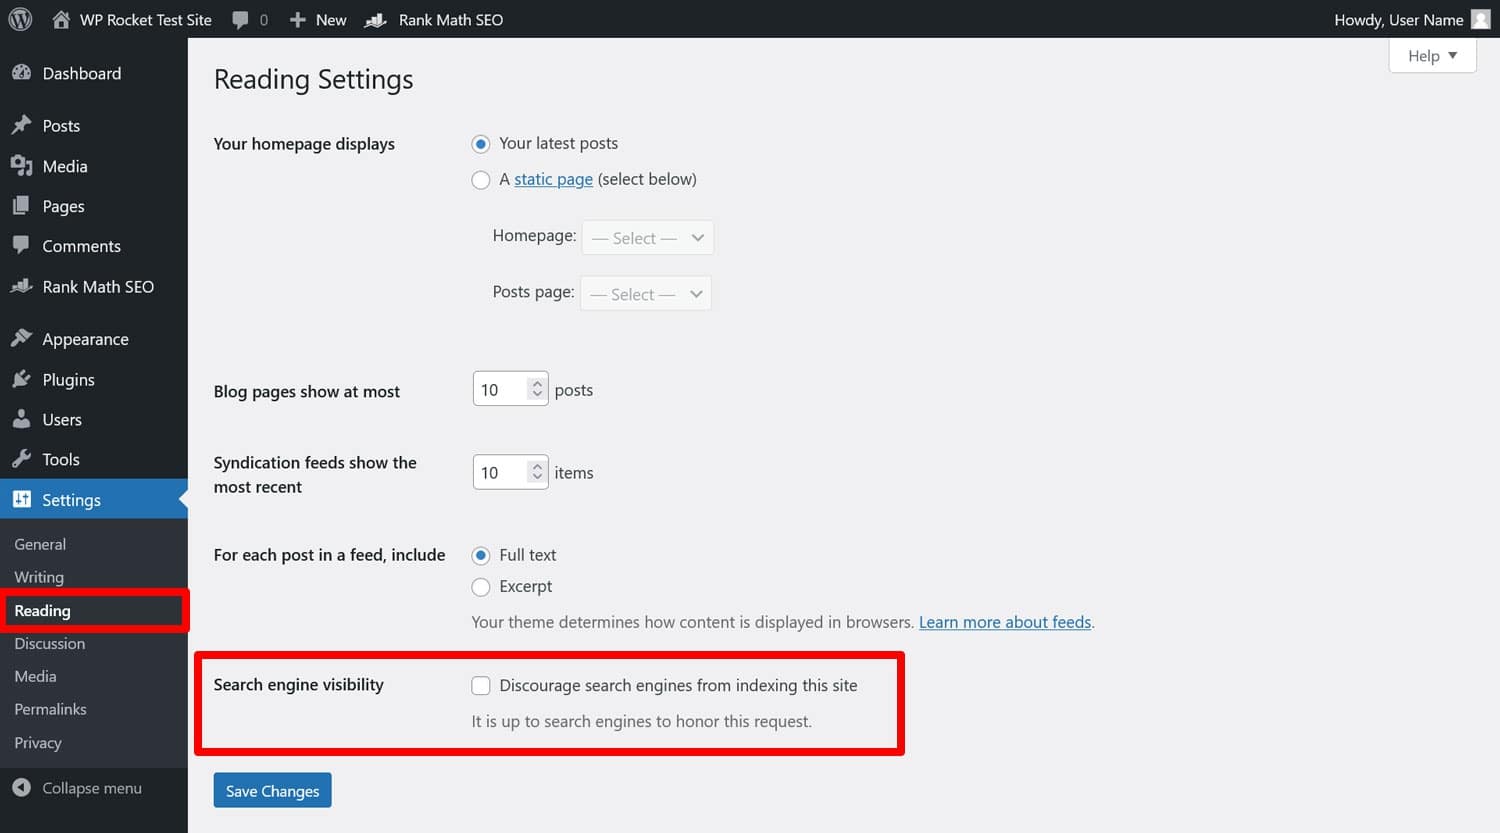Choose Excerpt for posts in a feed
The width and height of the screenshot is (1500, 833).
pos(481,587)
